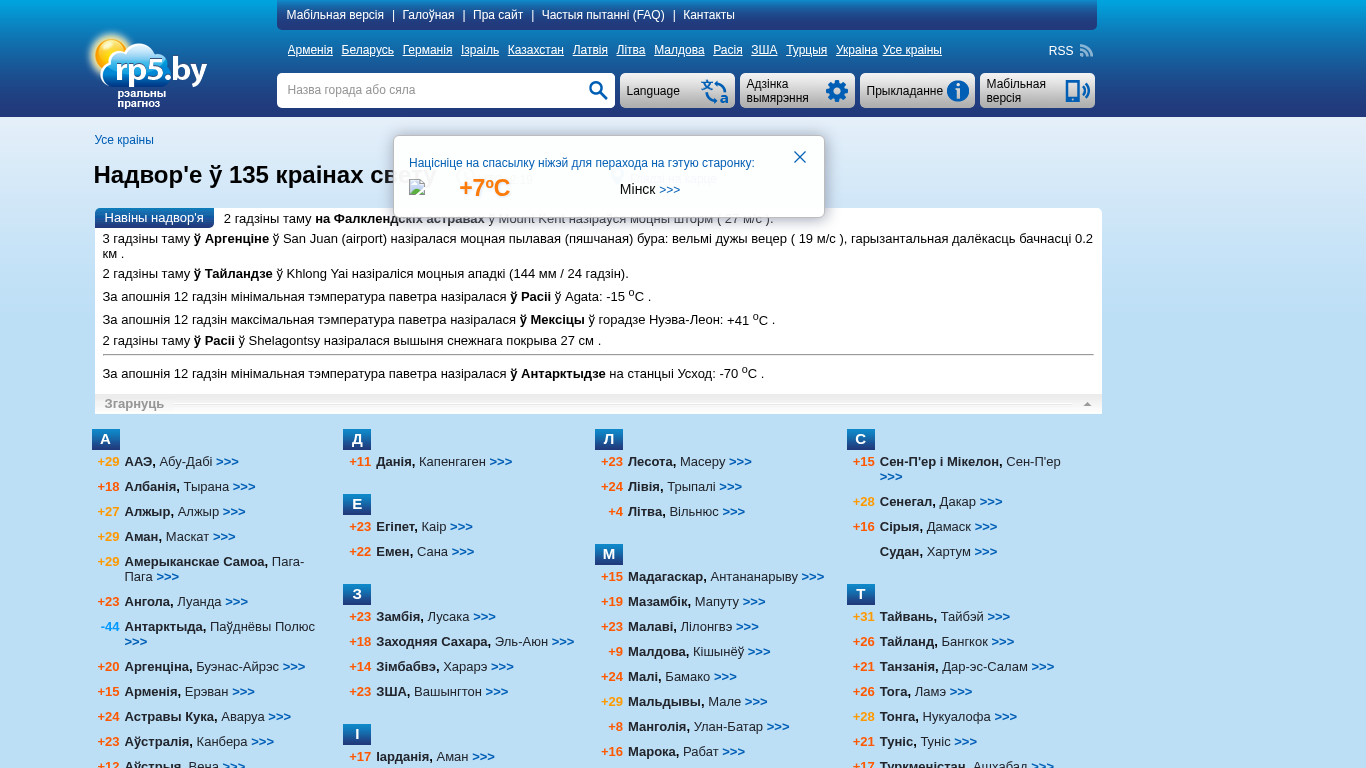The width and height of the screenshot is (1366, 768).
Task: Open Мадагаскар, Антананарыву forecast
Action: 726,577
